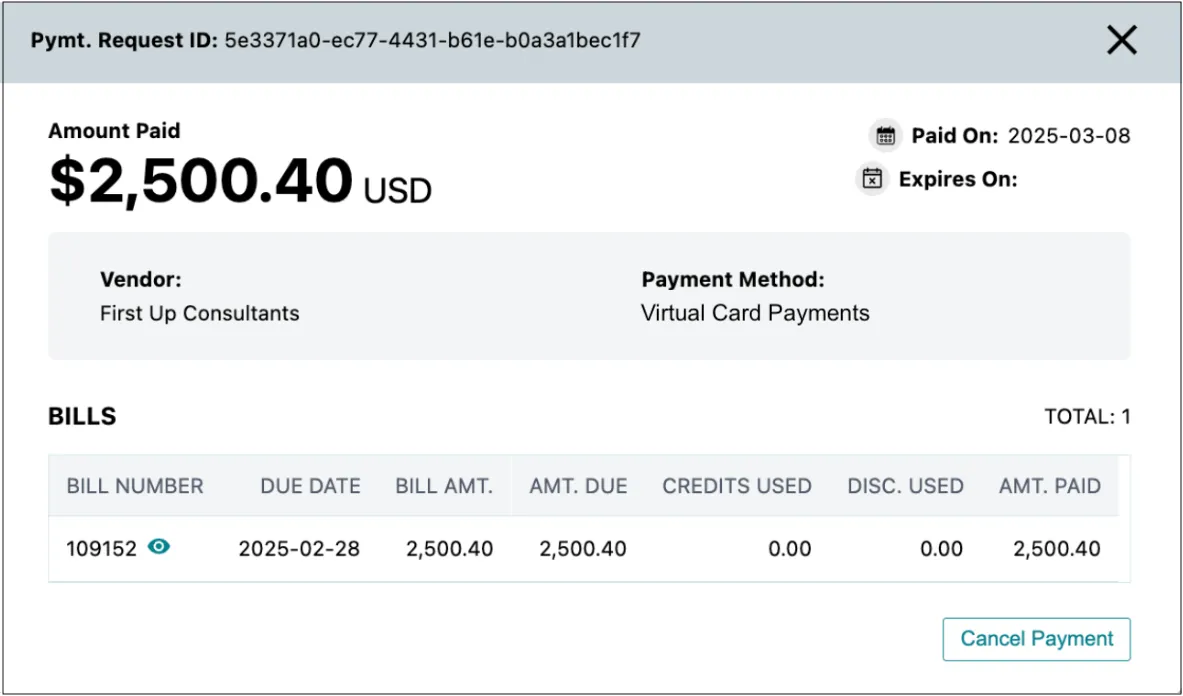Click the AMT. DUE column header
Viewport: 1183px width, 696px height.
click(578, 486)
